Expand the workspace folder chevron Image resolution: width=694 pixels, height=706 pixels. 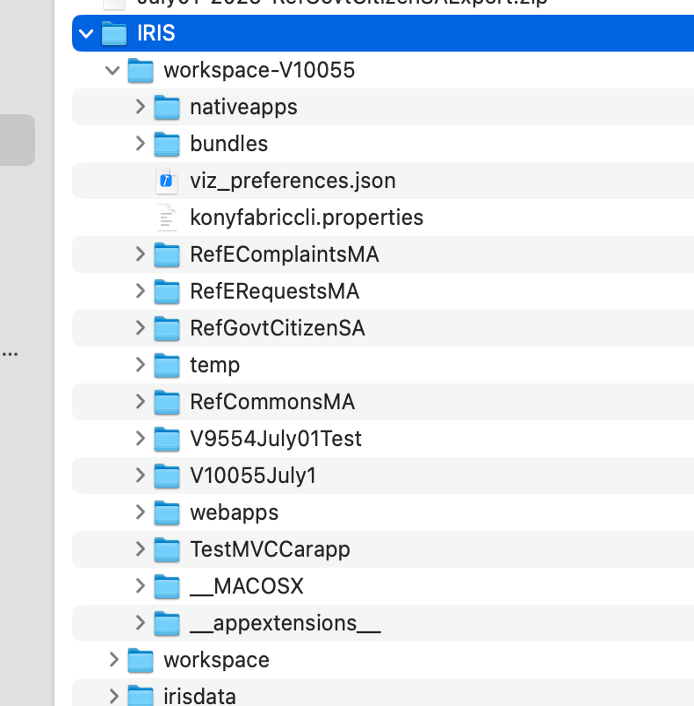tap(114, 660)
